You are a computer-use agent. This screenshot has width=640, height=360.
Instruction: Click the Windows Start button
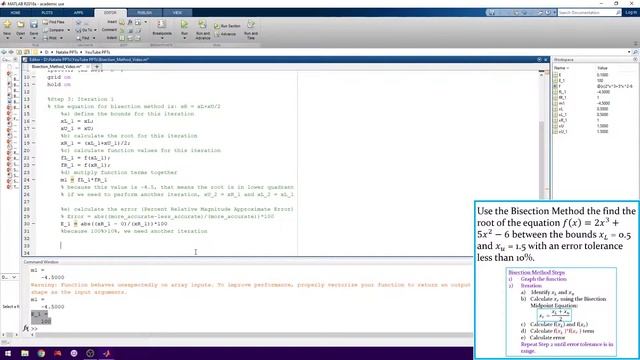click(x=8, y=353)
